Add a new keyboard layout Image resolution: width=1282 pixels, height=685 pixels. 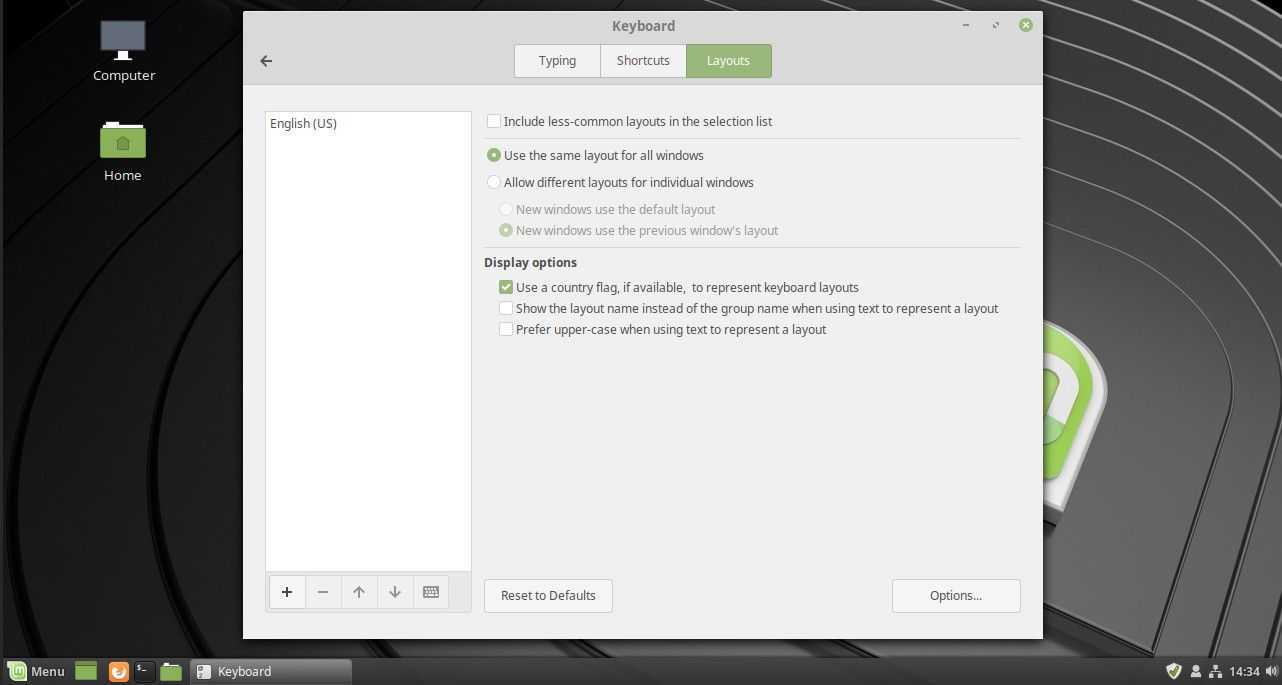[x=287, y=592]
